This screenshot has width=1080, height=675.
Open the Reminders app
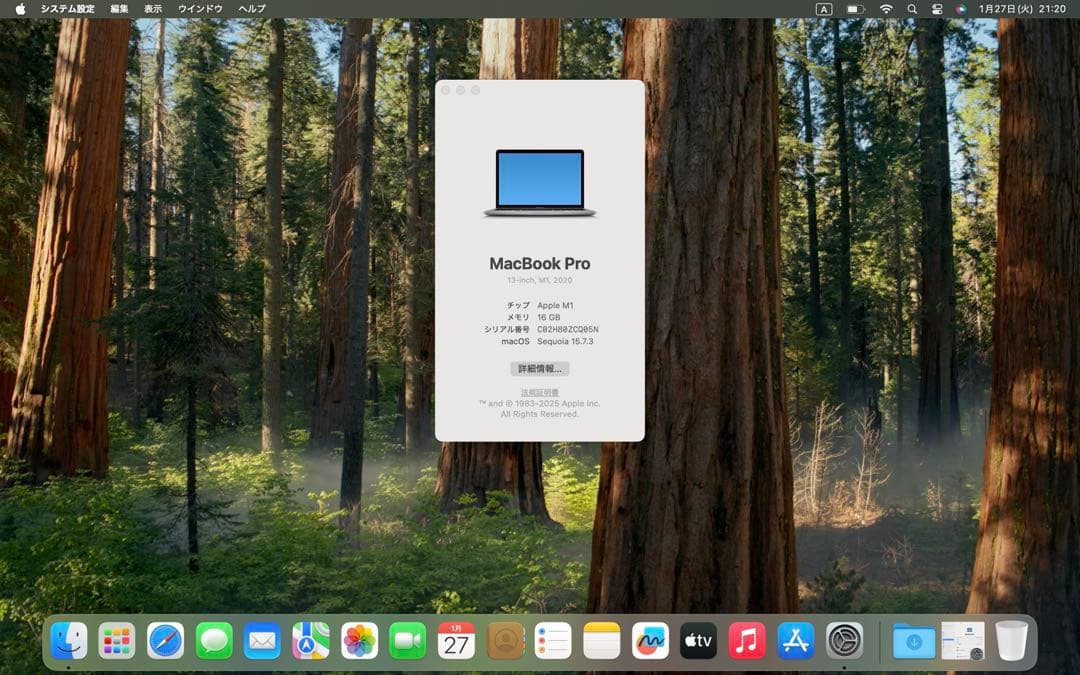click(x=552, y=640)
